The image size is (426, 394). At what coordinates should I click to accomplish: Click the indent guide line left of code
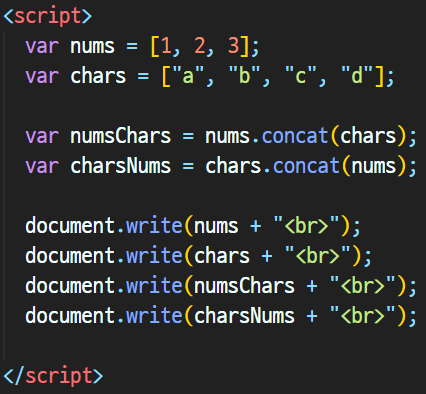point(4,196)
